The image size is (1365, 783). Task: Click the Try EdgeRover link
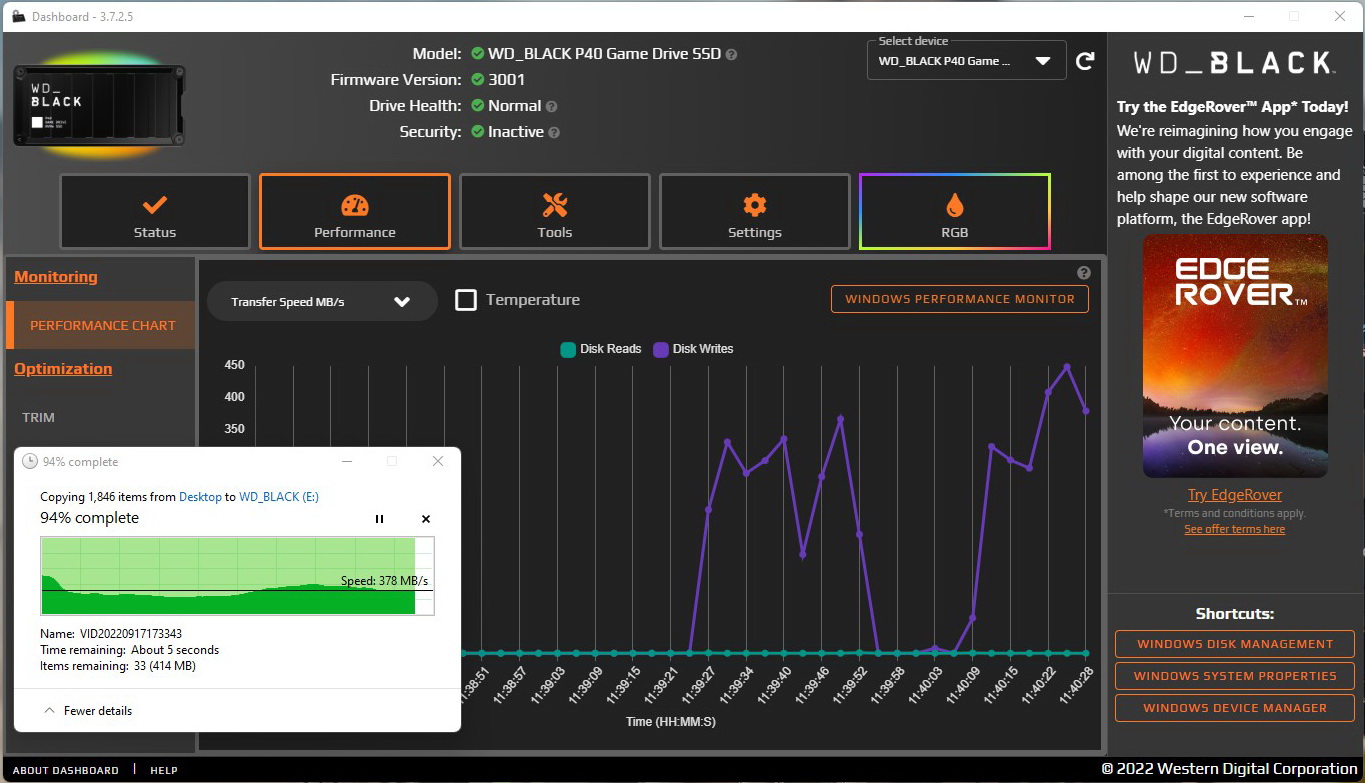pyautogui.click(x=1234, y=495)
